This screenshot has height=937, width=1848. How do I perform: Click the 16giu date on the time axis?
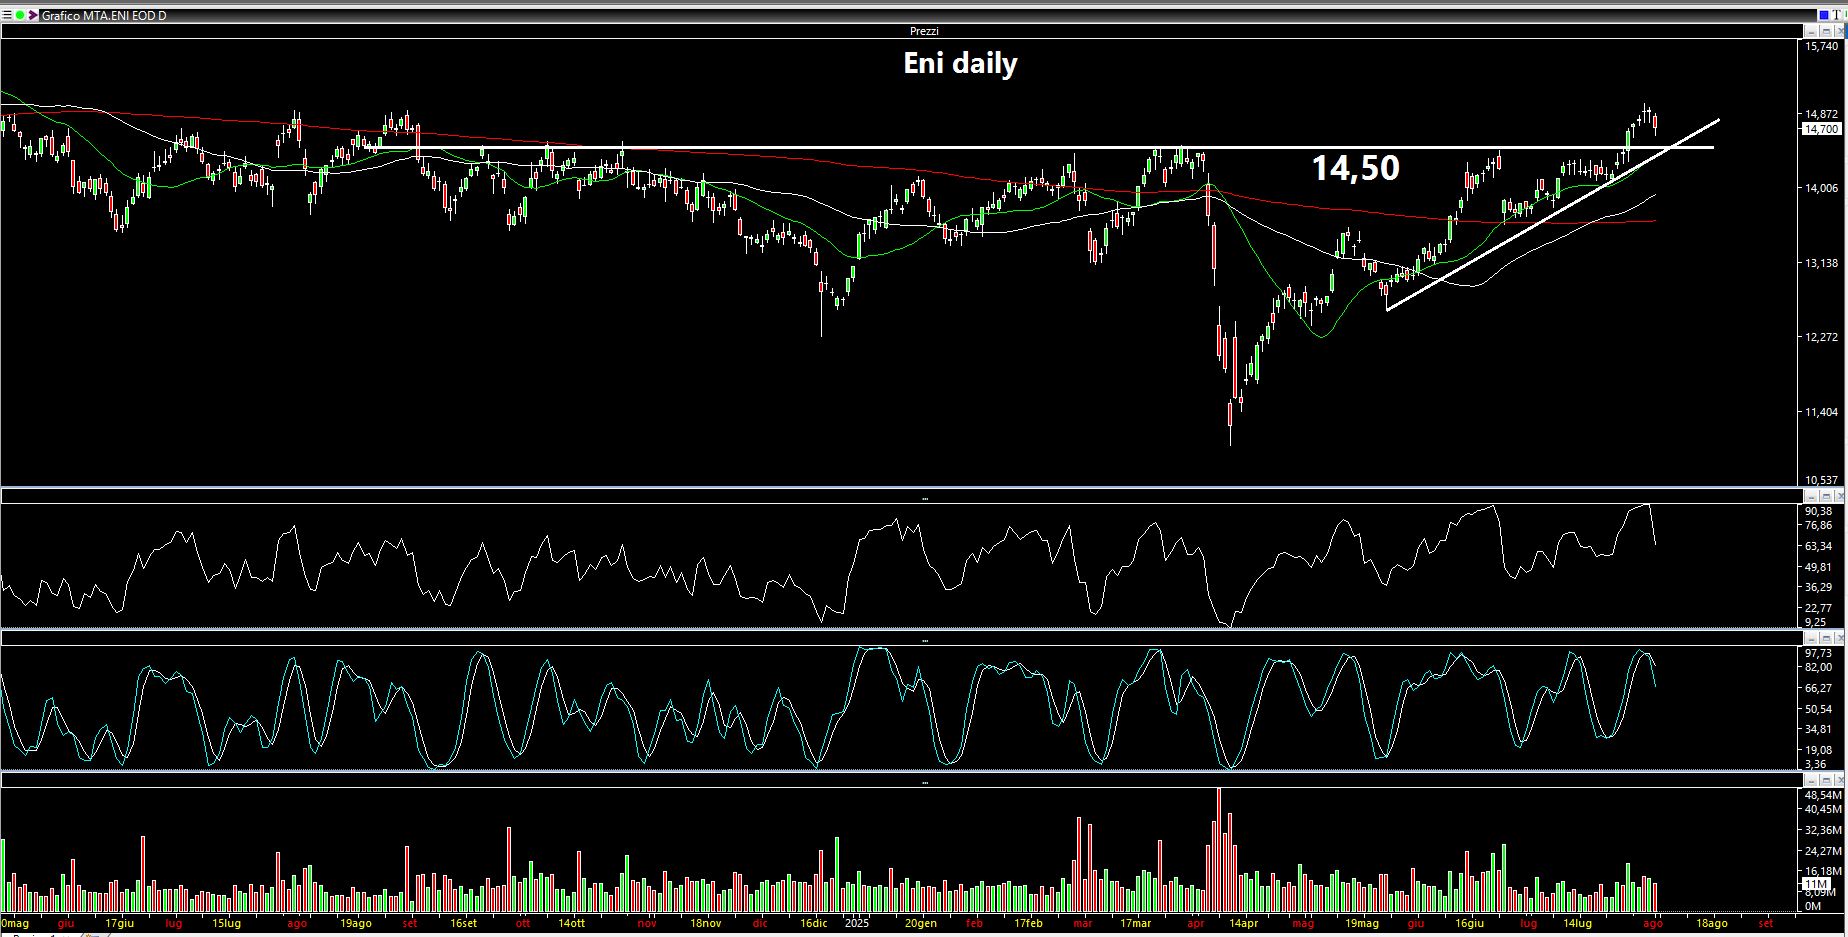(1469, 923)
